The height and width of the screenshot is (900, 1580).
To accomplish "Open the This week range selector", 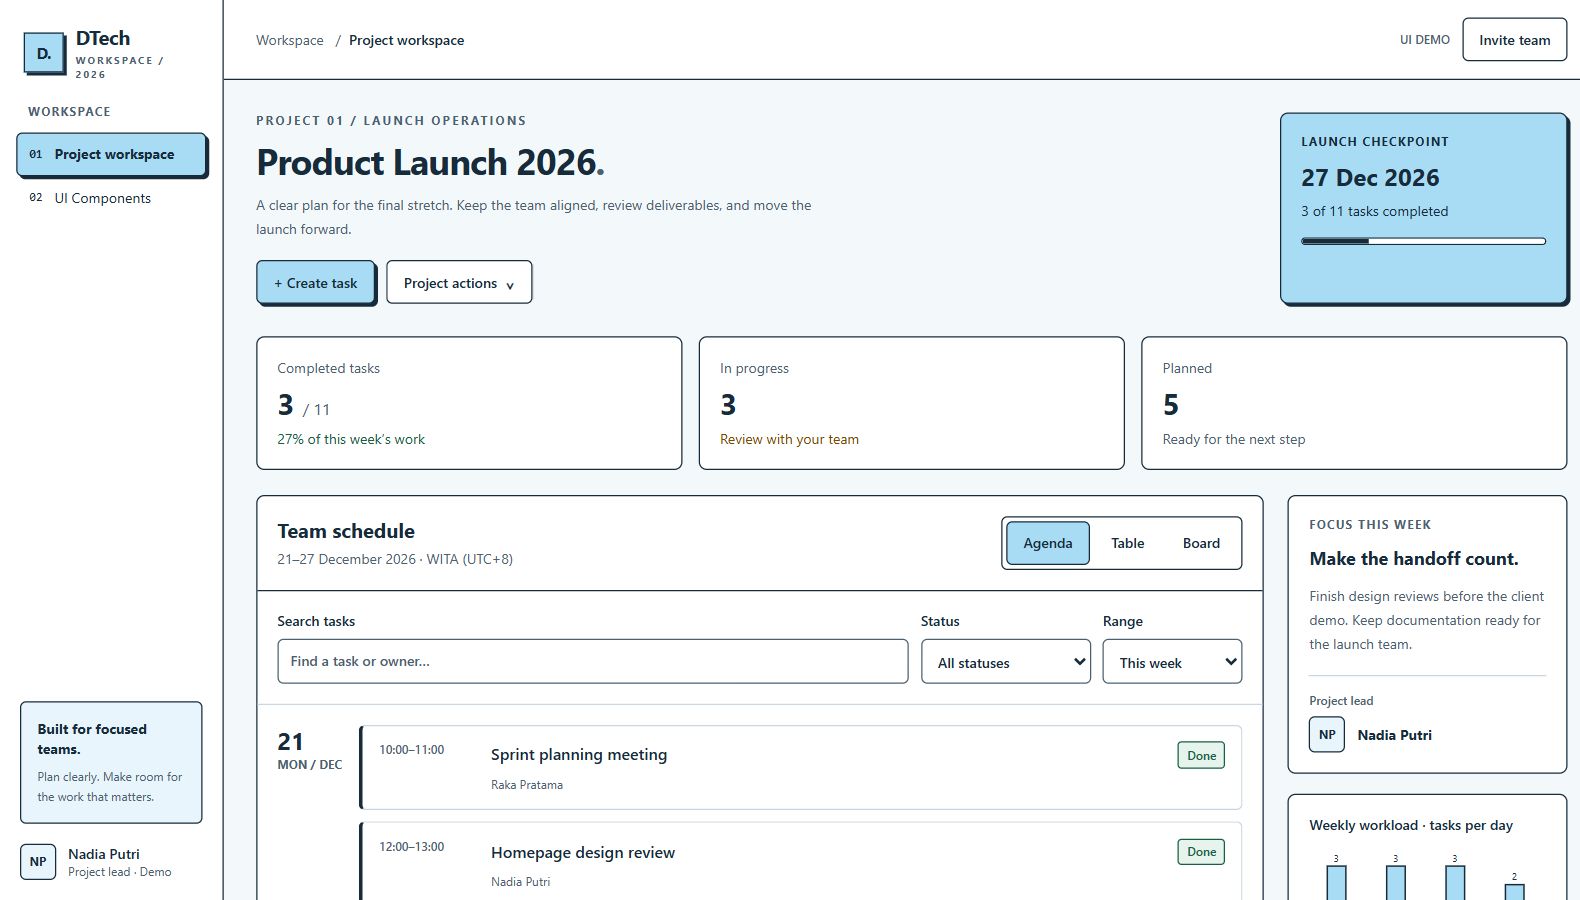I will point(1172,662).
